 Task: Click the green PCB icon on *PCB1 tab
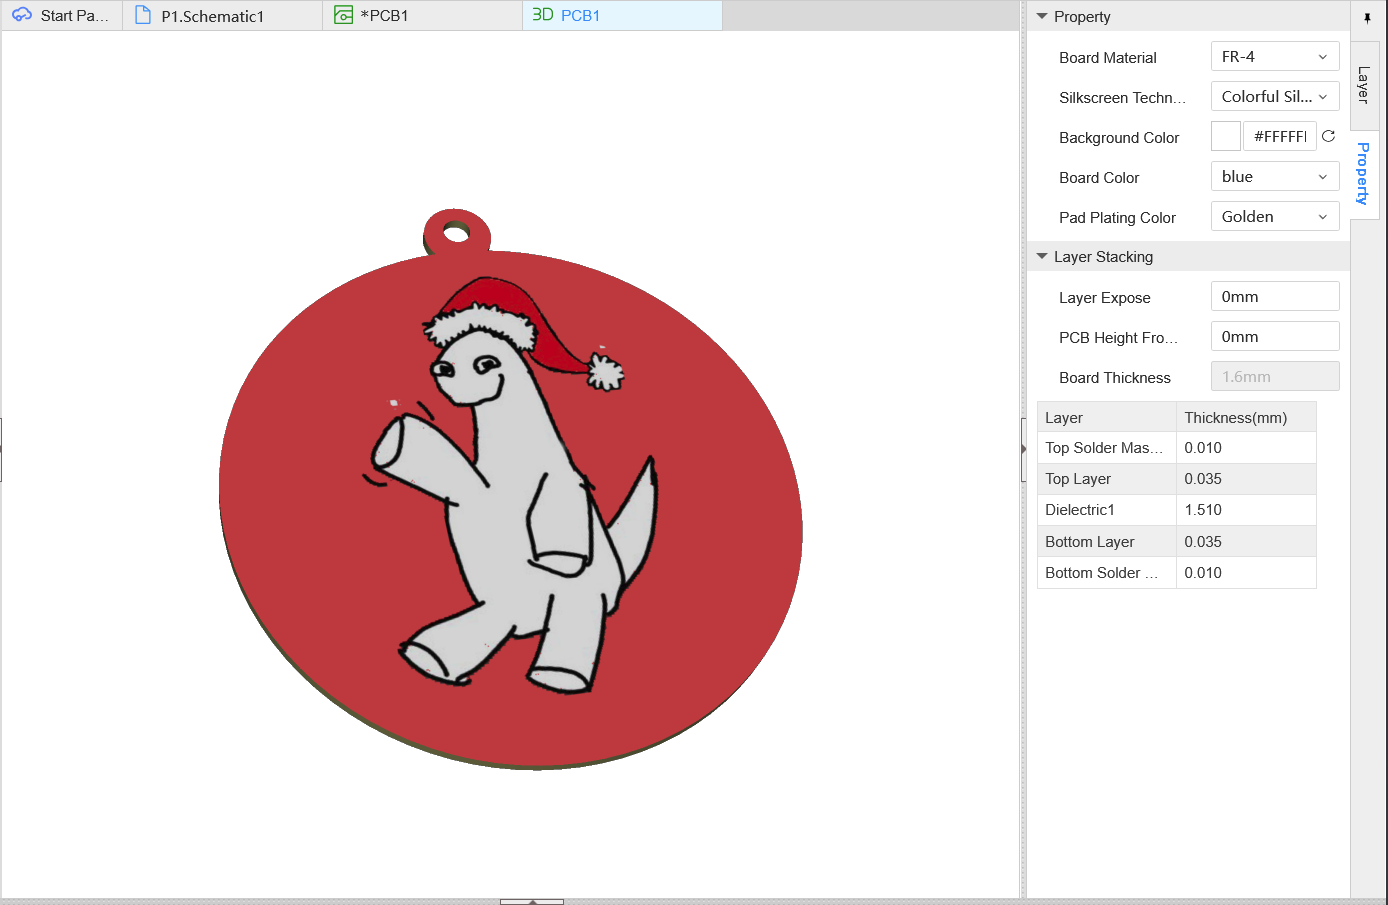coord(343,15)
